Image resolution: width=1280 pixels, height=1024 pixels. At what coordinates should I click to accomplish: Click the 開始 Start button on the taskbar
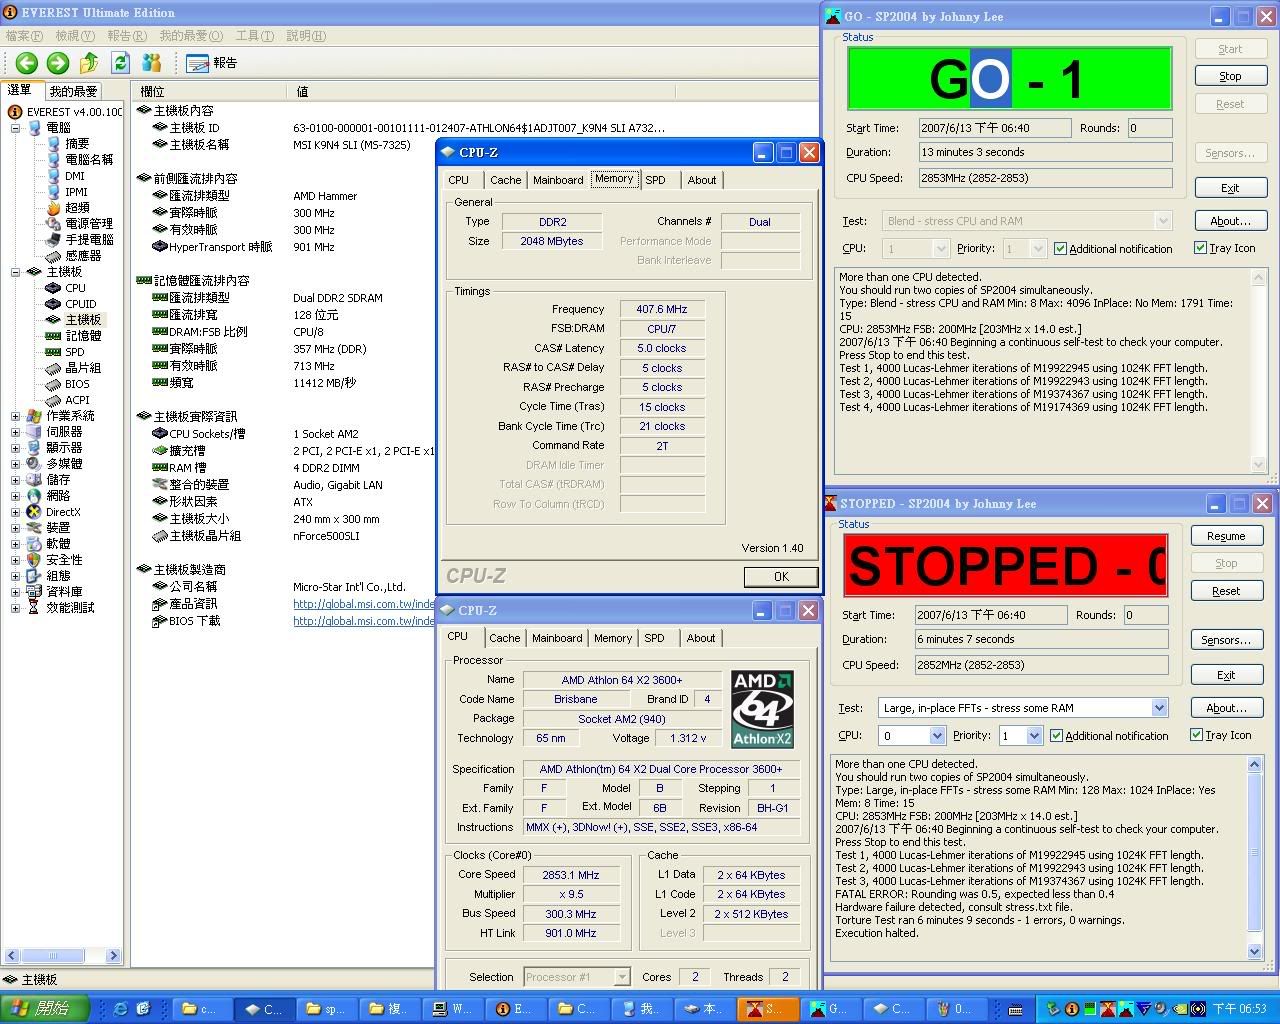point(45,1009)
